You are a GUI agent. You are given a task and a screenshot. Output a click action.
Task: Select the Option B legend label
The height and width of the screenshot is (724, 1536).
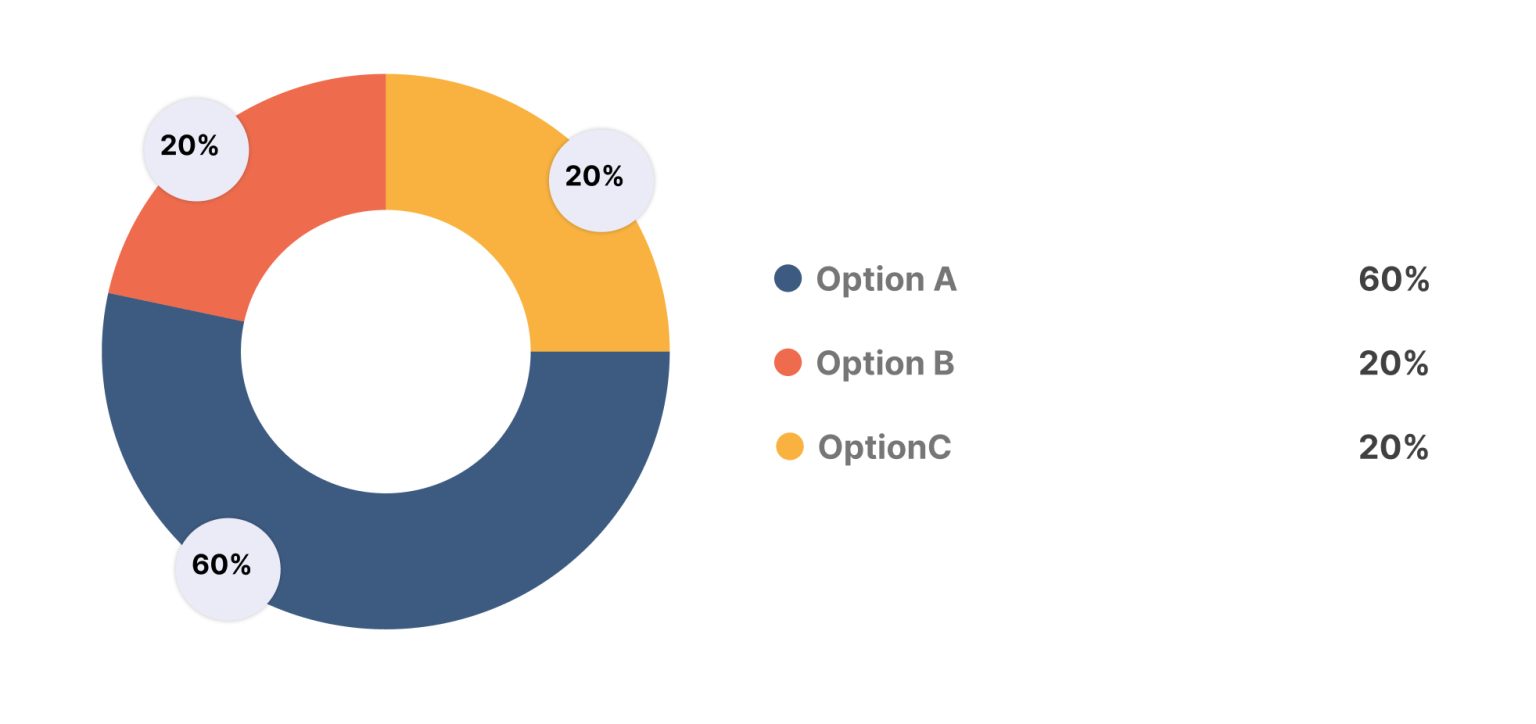click(x=885, y=363)
